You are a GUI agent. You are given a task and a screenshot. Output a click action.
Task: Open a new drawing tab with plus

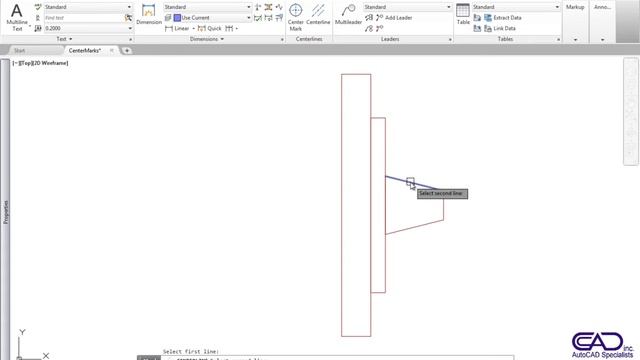pos(127,51)
